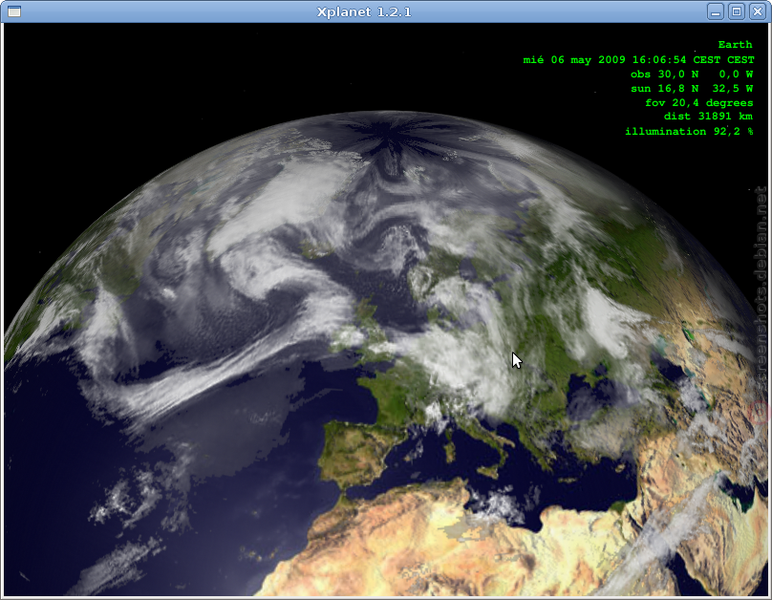The image size is (772, 600).
Task: Click the 'fov 20,4 degrees' line
Action: [x=699, y=103]
